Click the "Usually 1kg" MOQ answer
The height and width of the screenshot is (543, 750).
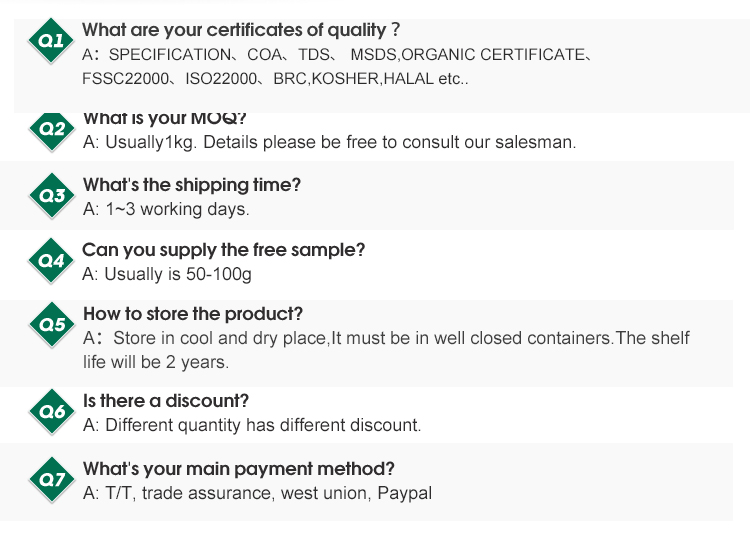coord(329,143)
